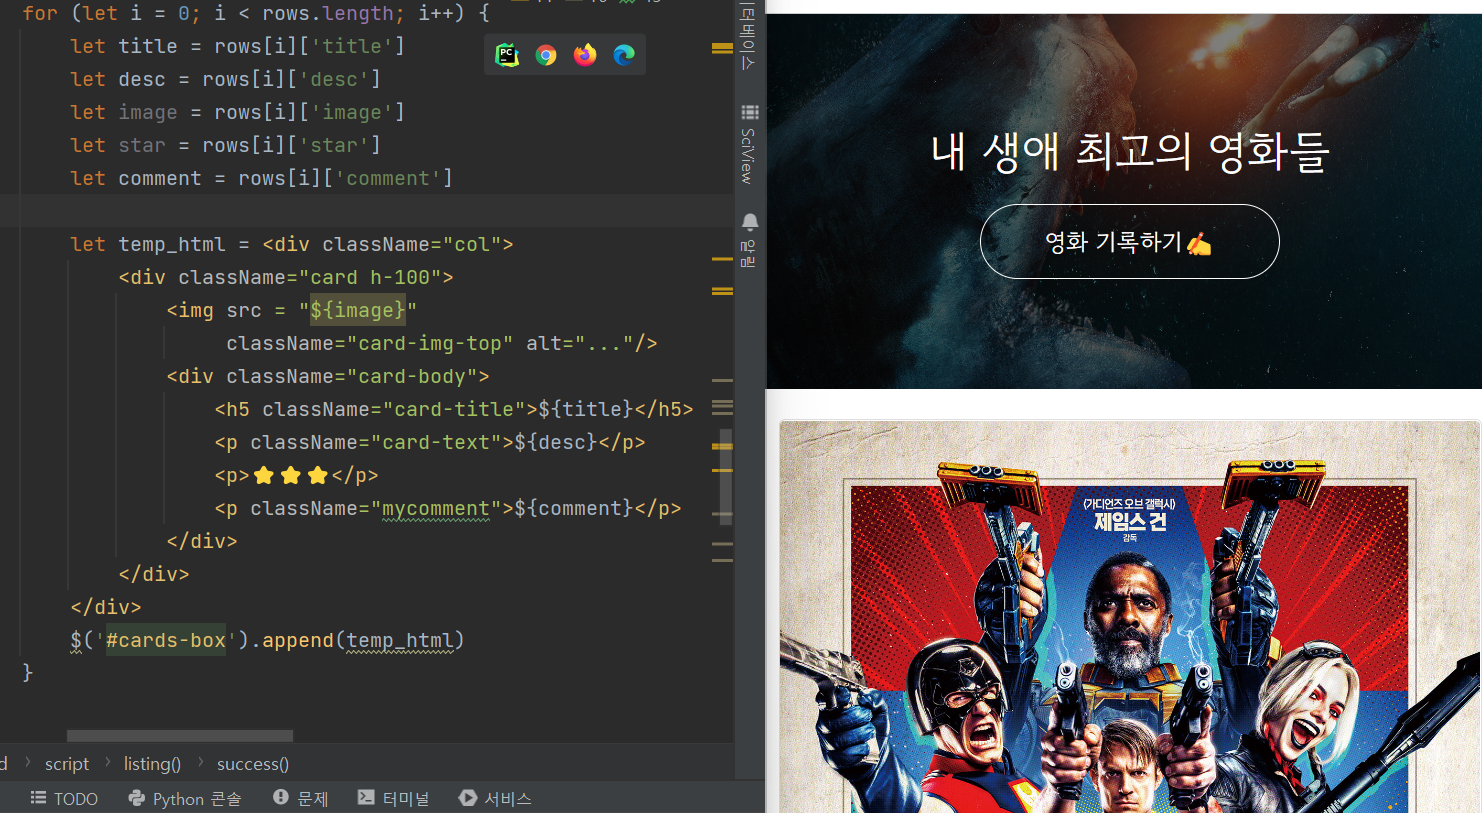This screenshot has height=813, width=1482.
Task: Click the services play icon
Action: pyautogui.click(x=467, y=798)
